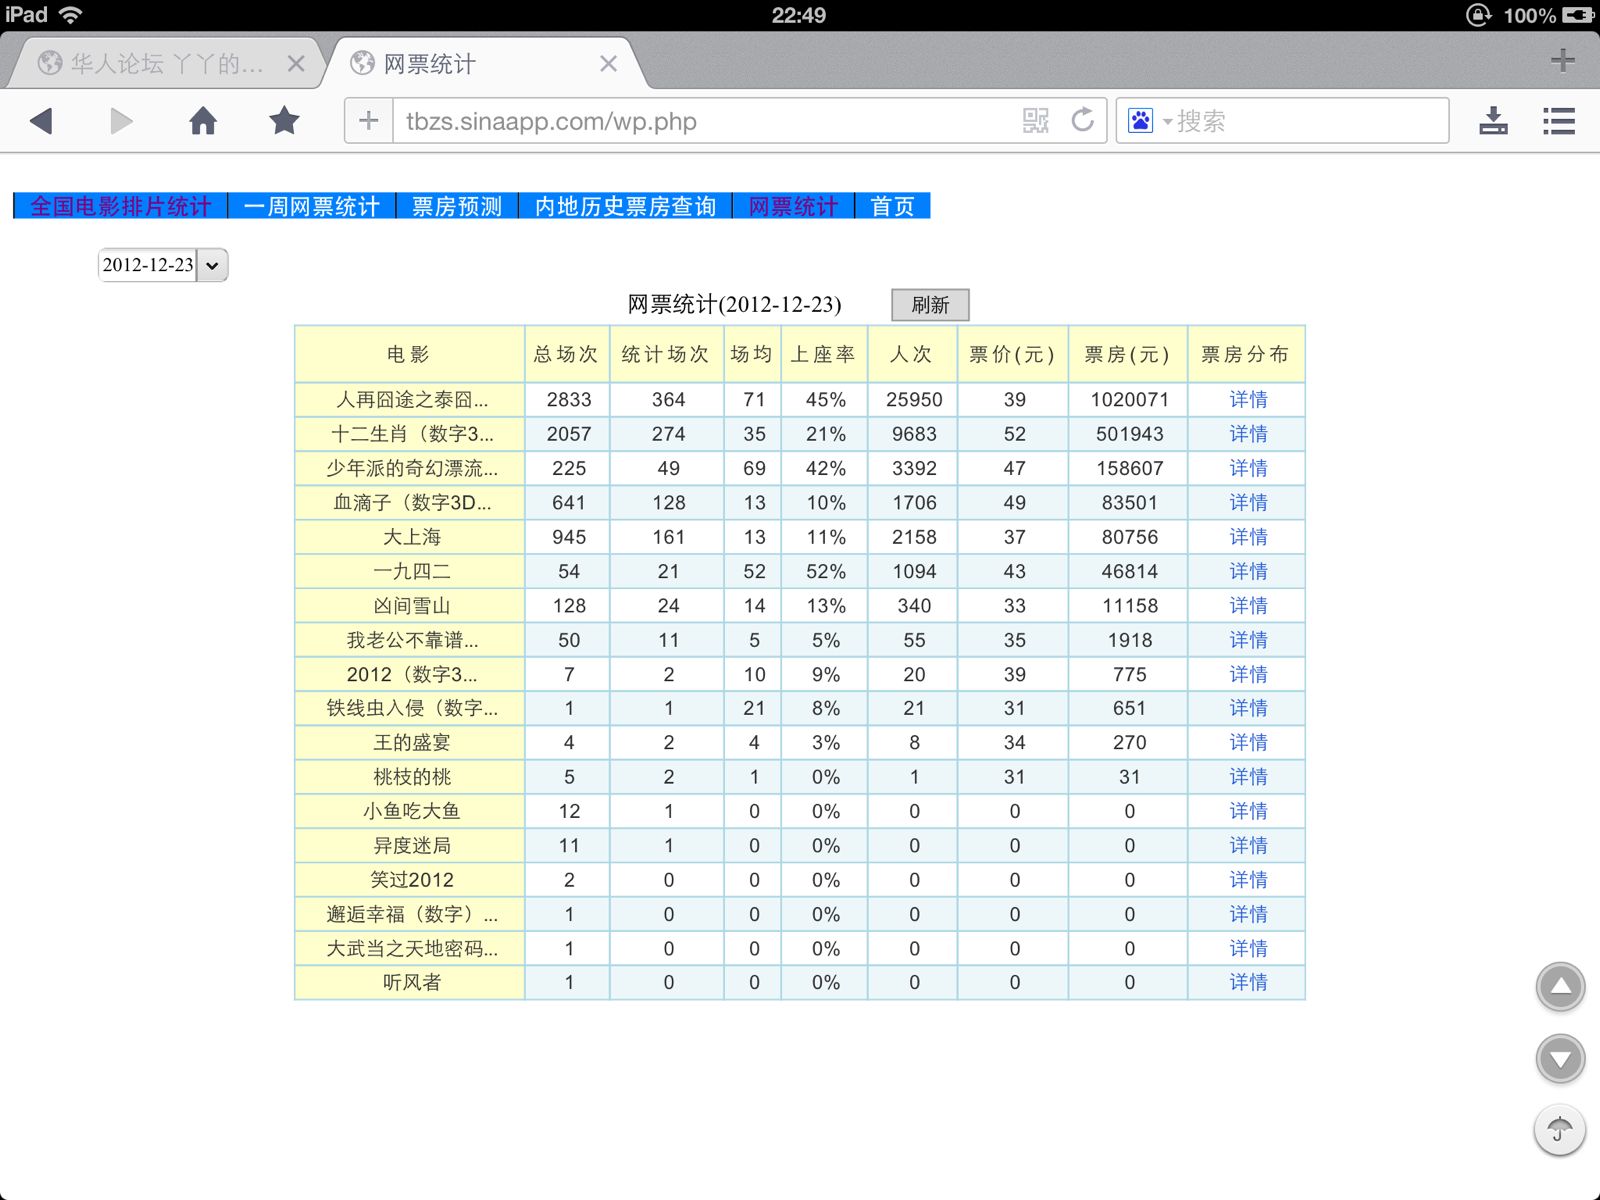Choose the Baidu paw search engine icon

point(1140,121)
